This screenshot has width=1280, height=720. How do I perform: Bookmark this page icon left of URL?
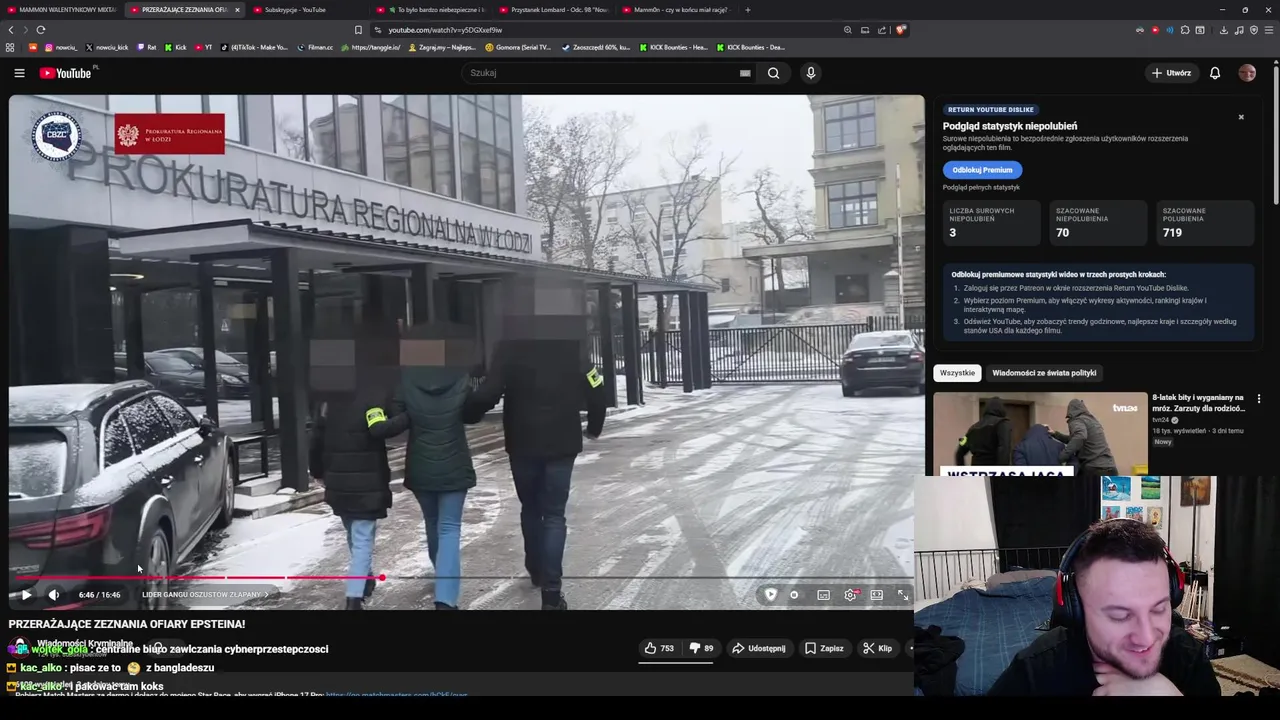point(358,30)
